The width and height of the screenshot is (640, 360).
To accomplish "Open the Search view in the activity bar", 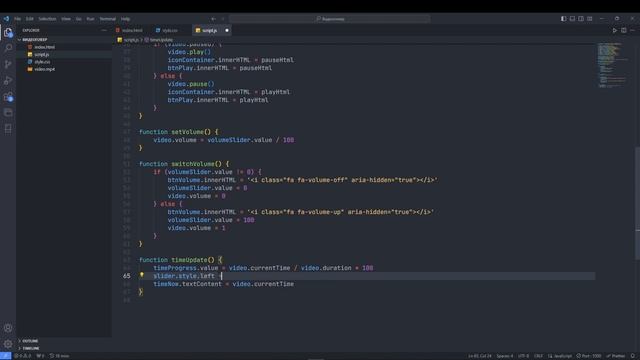I will 8,48.
